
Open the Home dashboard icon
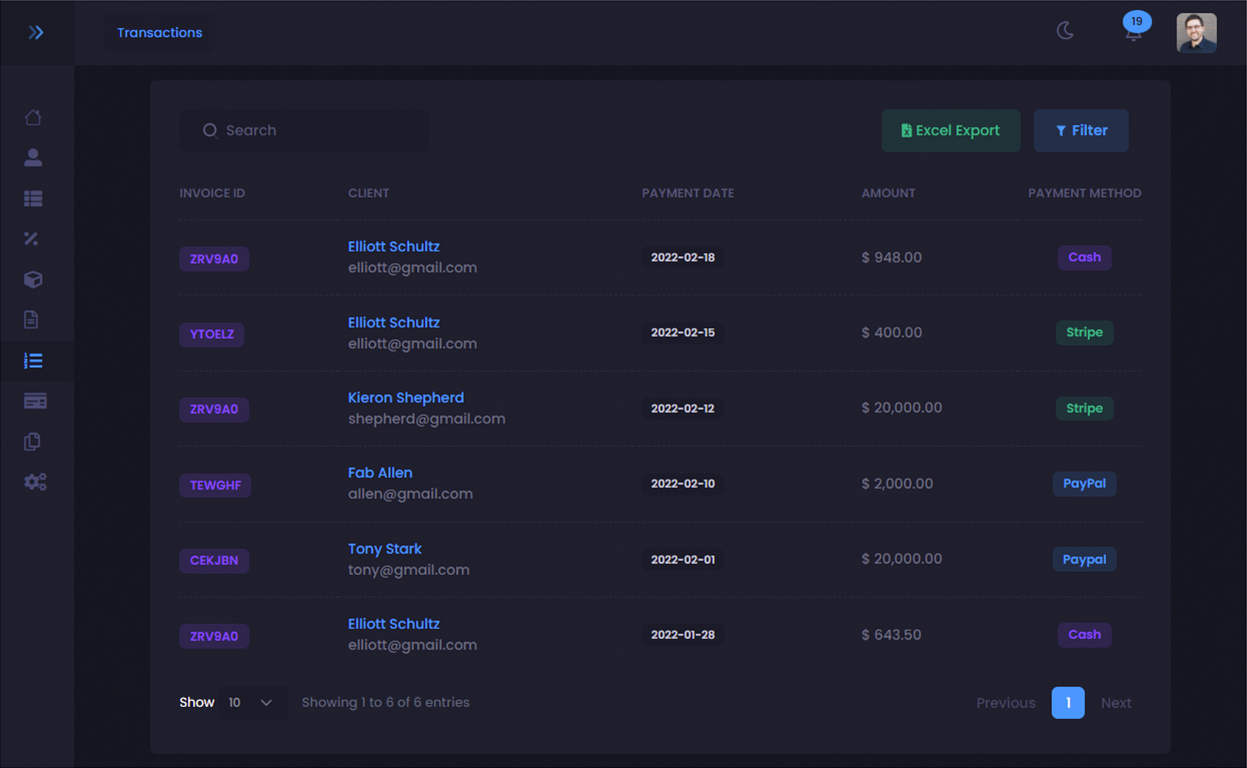33,117
